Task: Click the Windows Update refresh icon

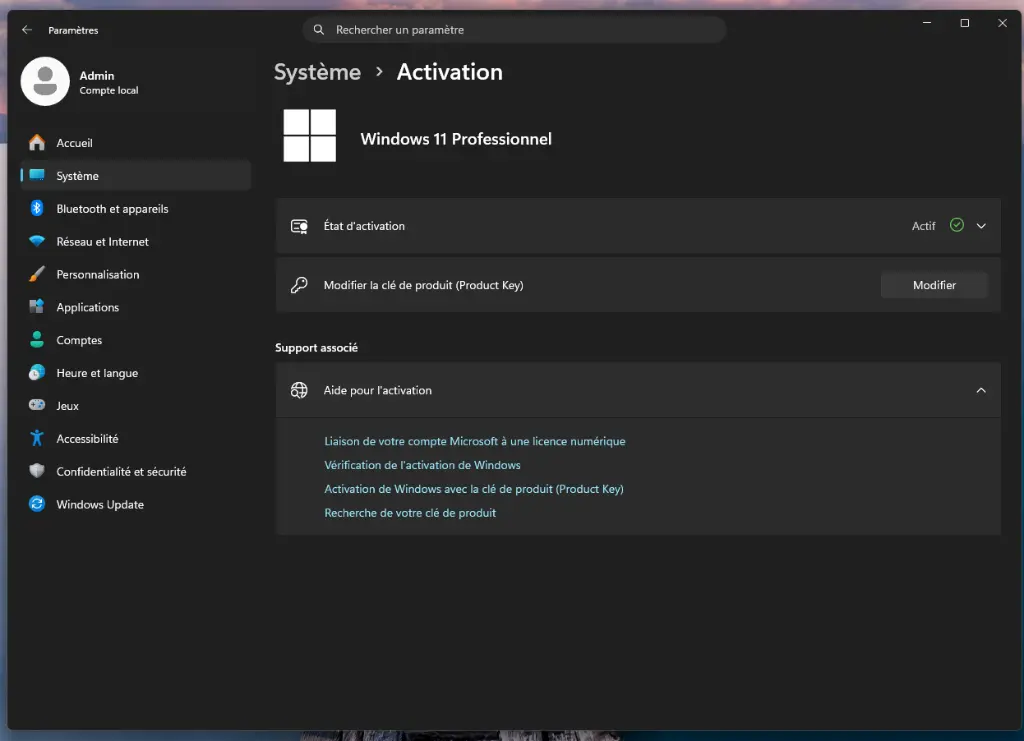Action: click(x=37, y=504)
